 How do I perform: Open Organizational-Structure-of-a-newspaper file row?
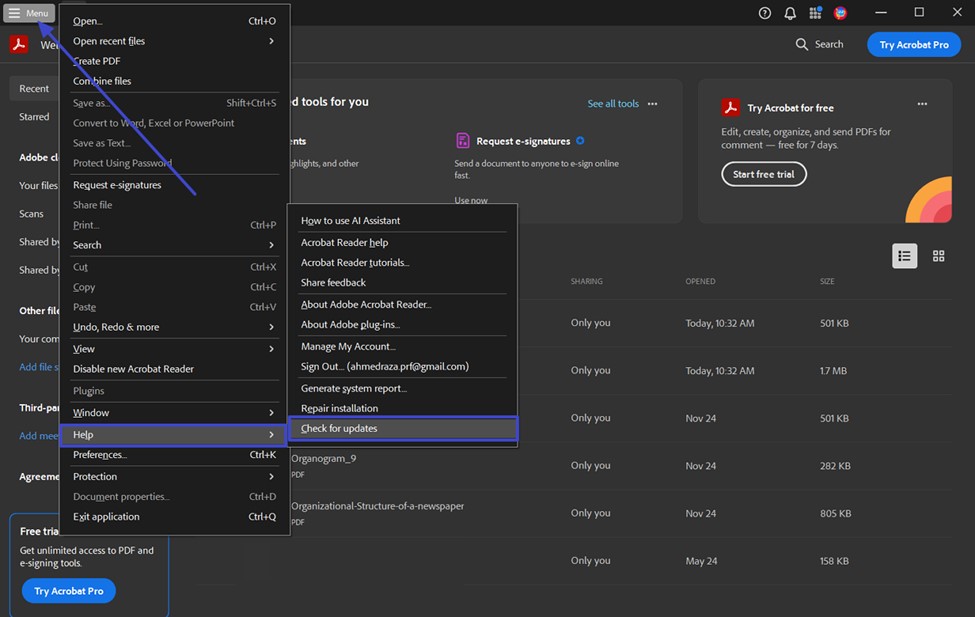(x=377, y=506)
